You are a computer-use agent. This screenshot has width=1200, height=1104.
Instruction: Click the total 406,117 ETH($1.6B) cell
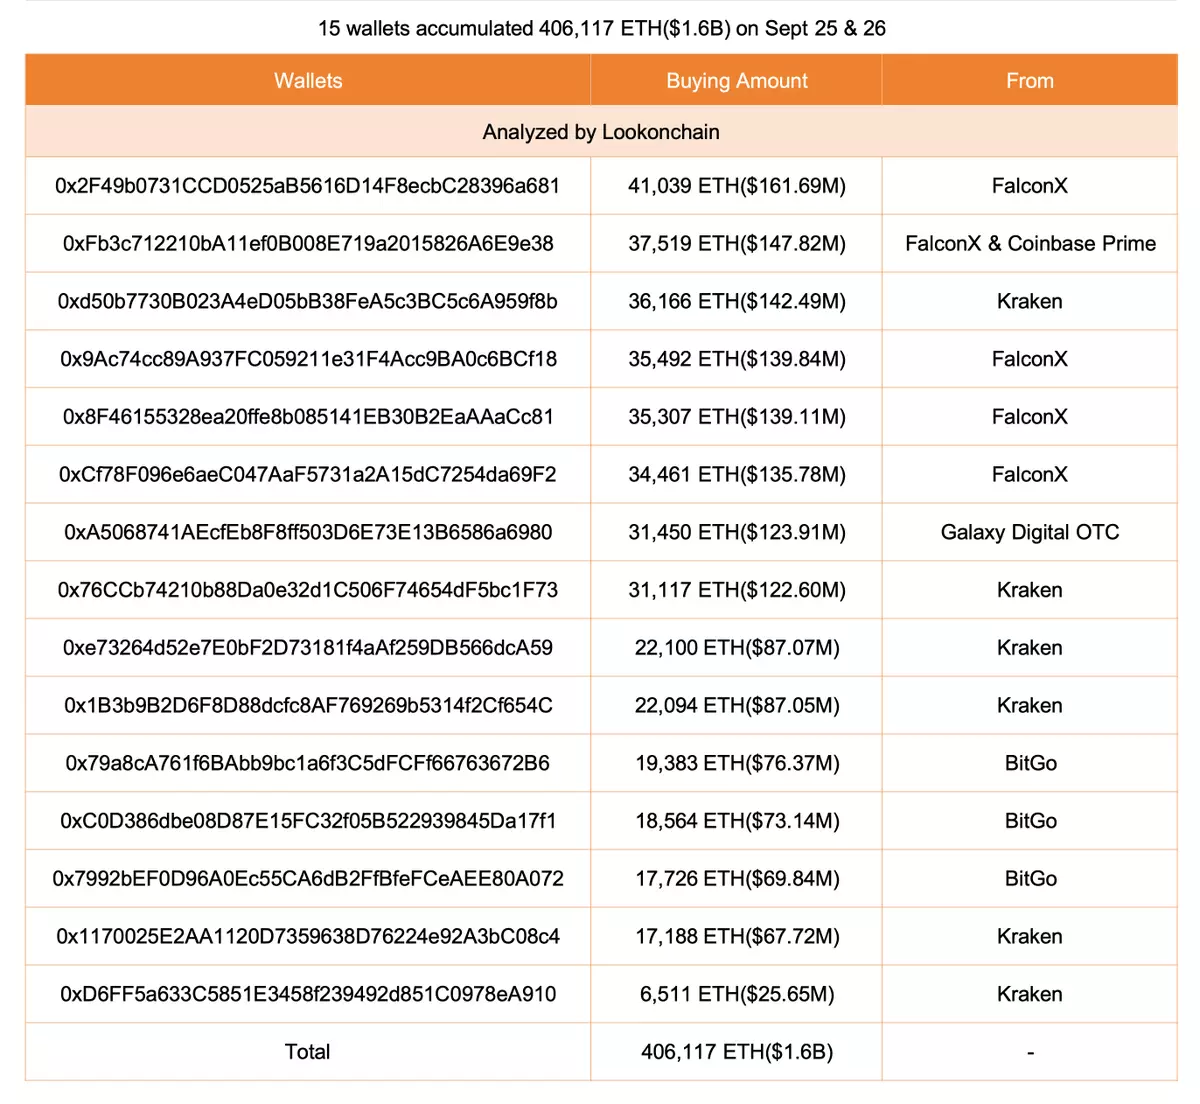[x=736, y=1052]
